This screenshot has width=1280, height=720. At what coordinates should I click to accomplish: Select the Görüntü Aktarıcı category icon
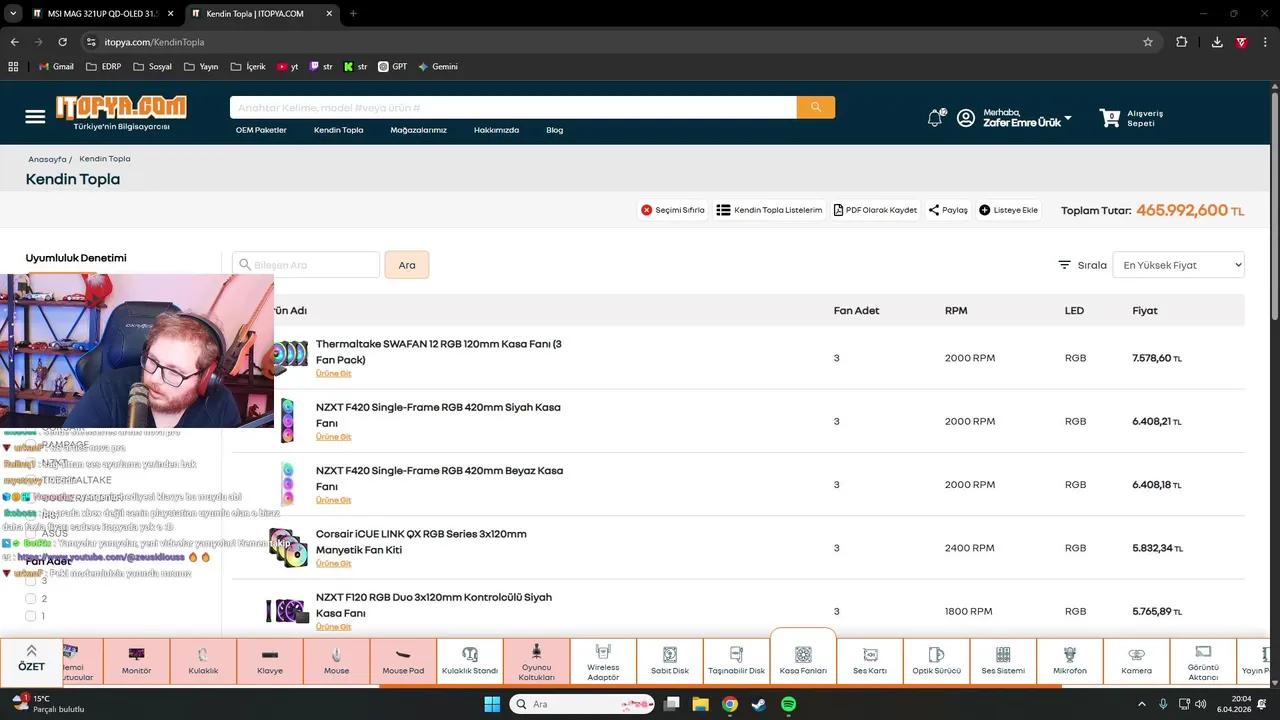[1203, 650]
